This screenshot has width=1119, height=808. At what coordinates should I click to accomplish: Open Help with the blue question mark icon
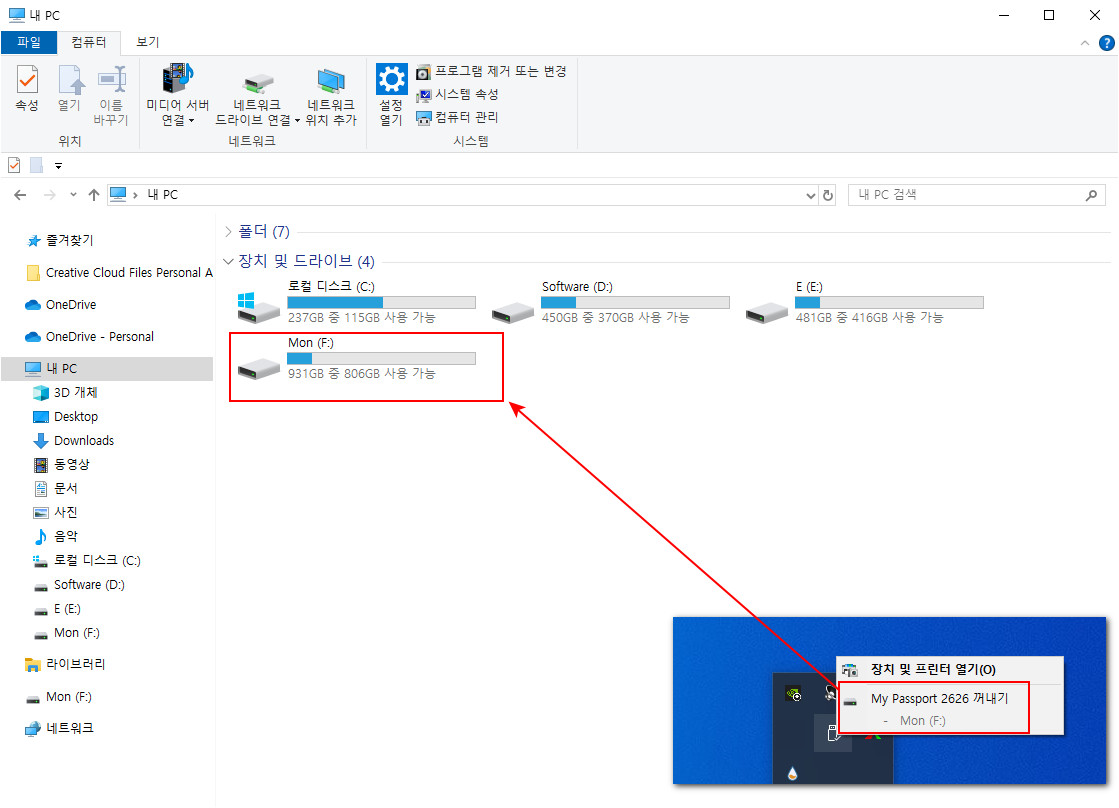tap(1106, 43)
